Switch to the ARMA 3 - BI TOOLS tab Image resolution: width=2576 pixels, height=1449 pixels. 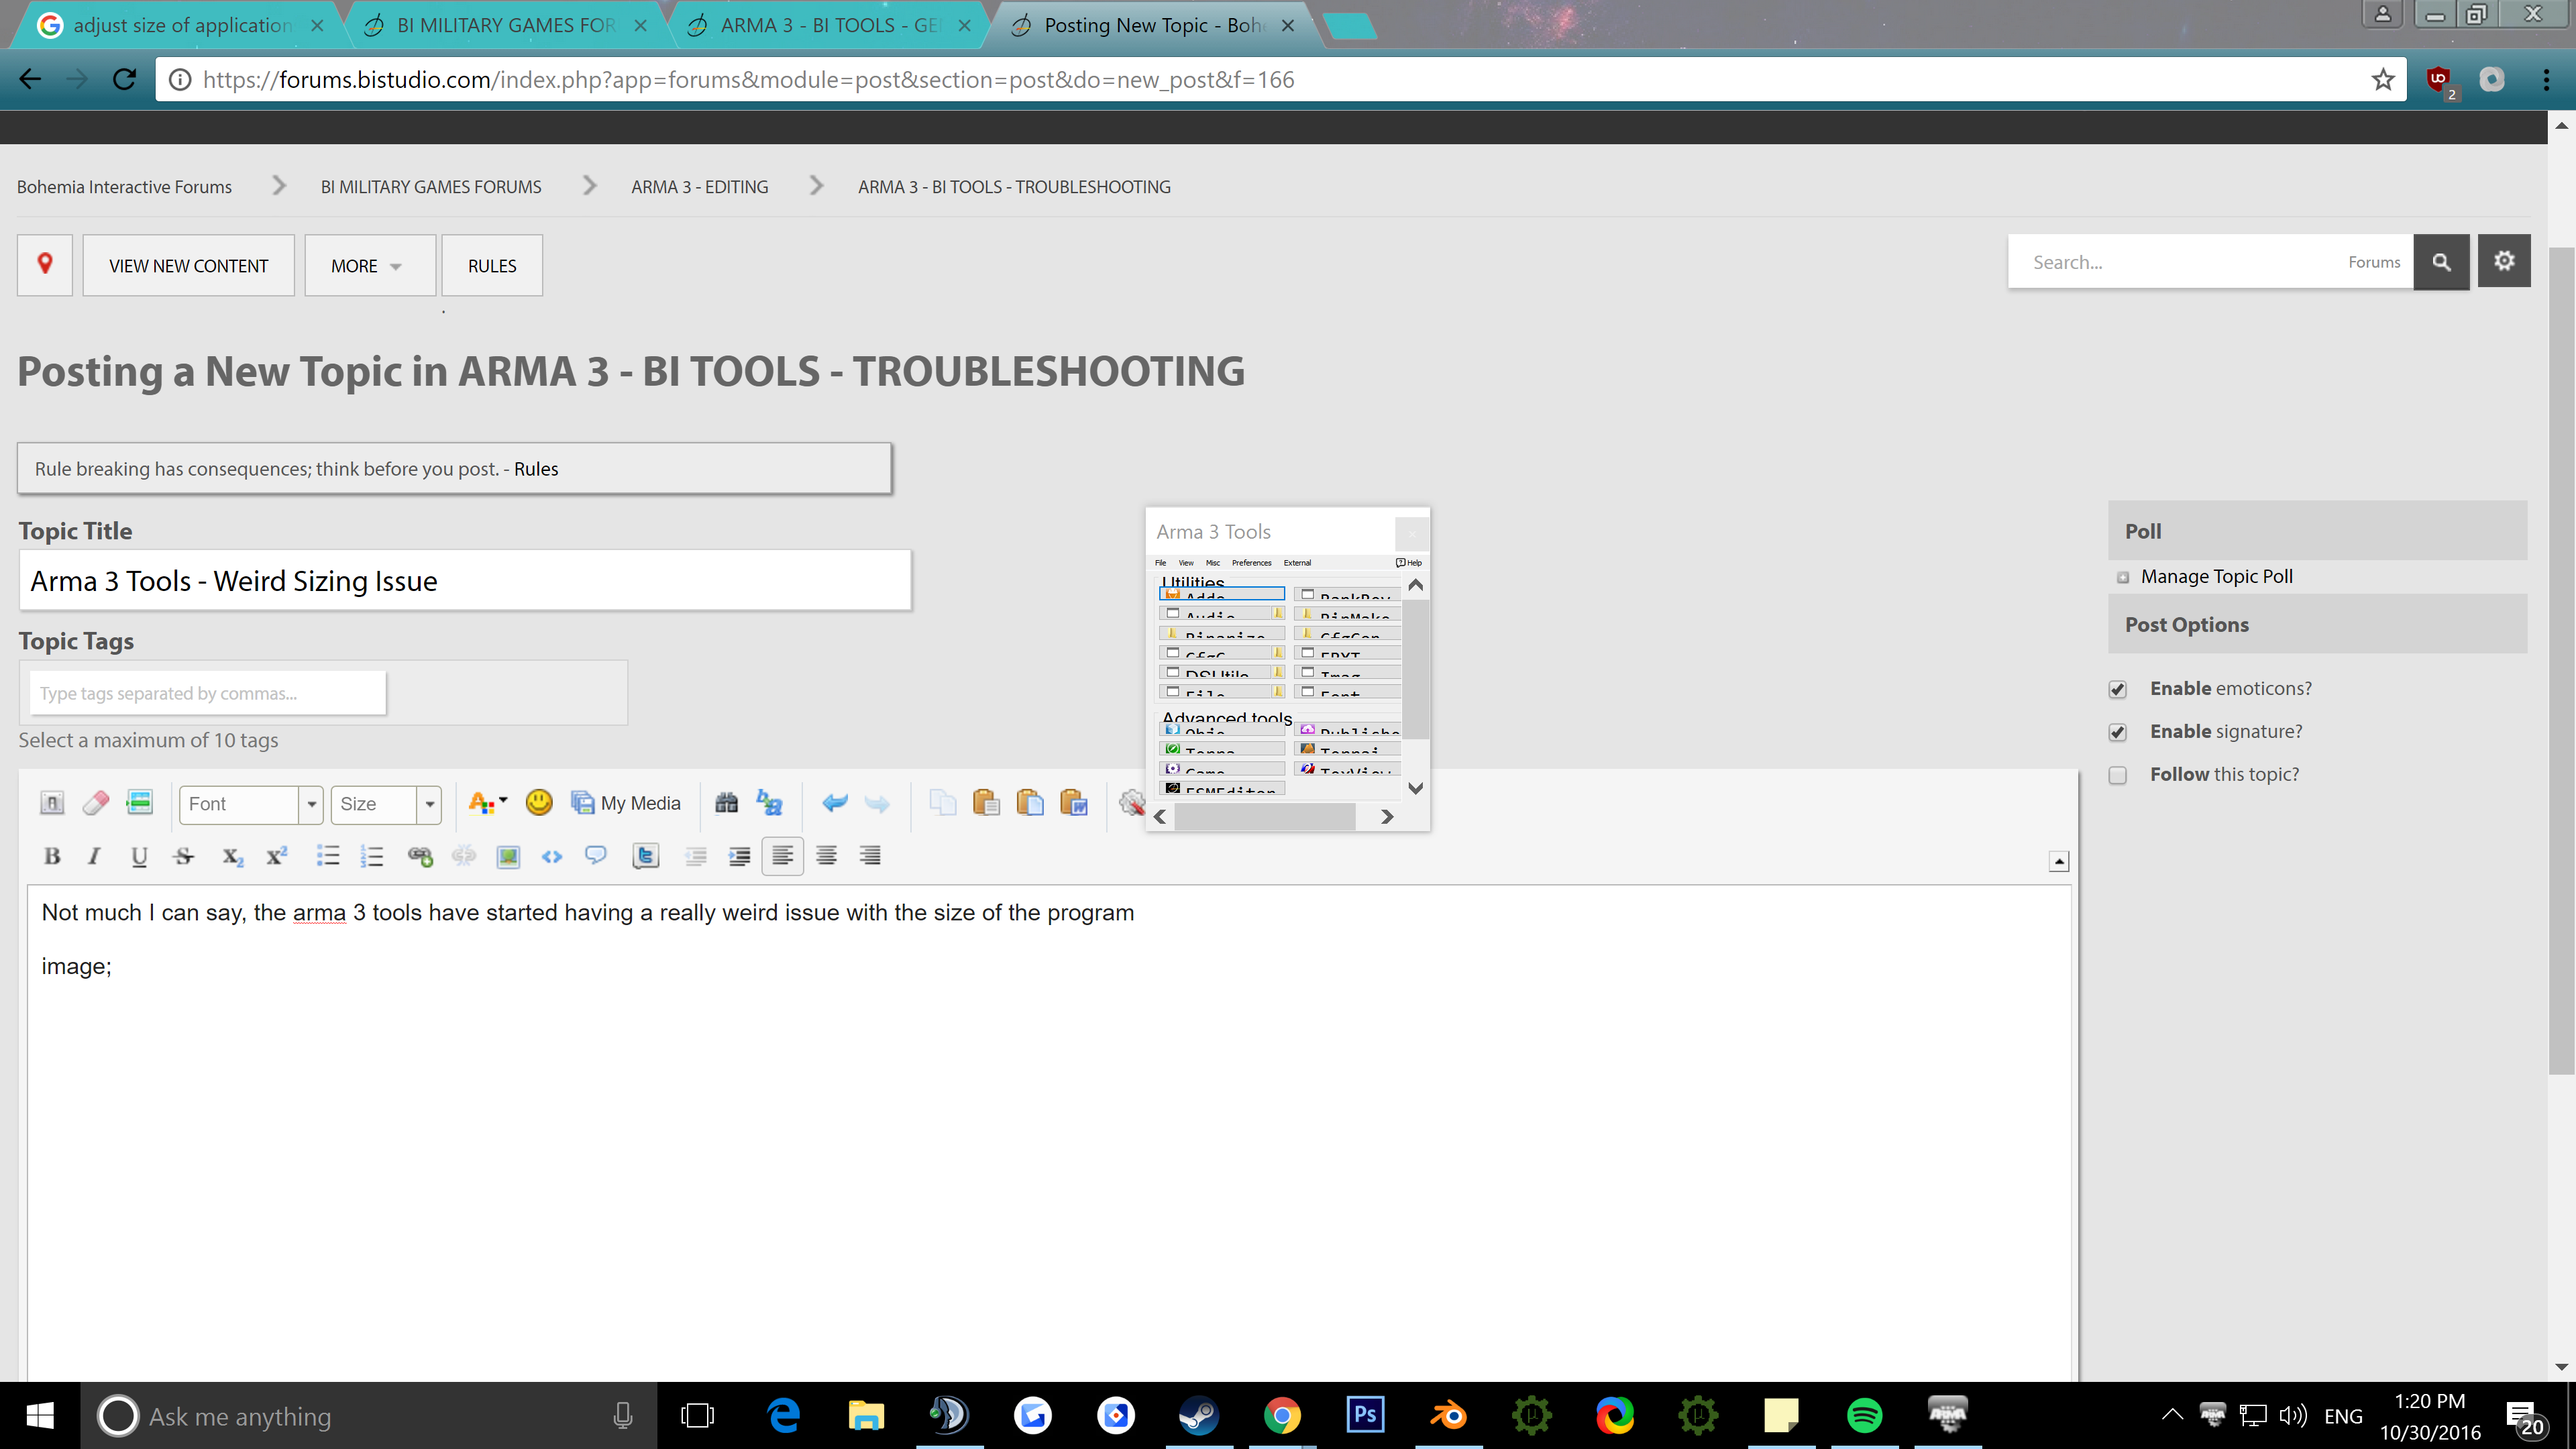pos(828,25)
